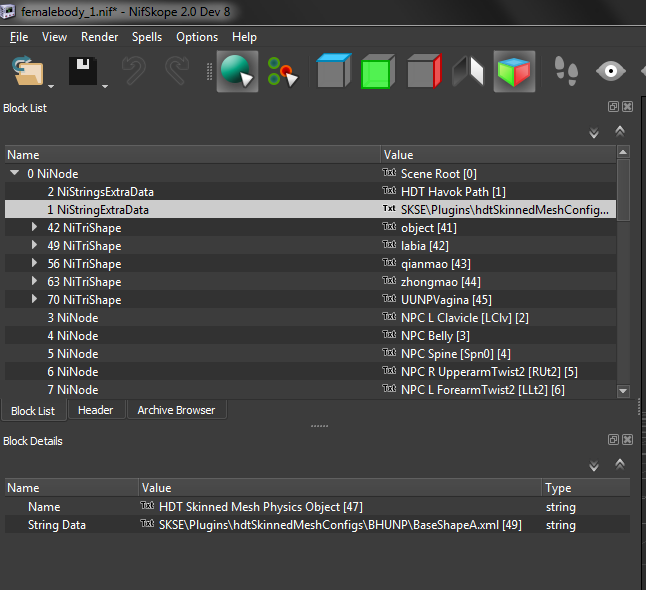
Task: Select the 2 NiStringsExtraData row
Action: (x=310, y=192)
